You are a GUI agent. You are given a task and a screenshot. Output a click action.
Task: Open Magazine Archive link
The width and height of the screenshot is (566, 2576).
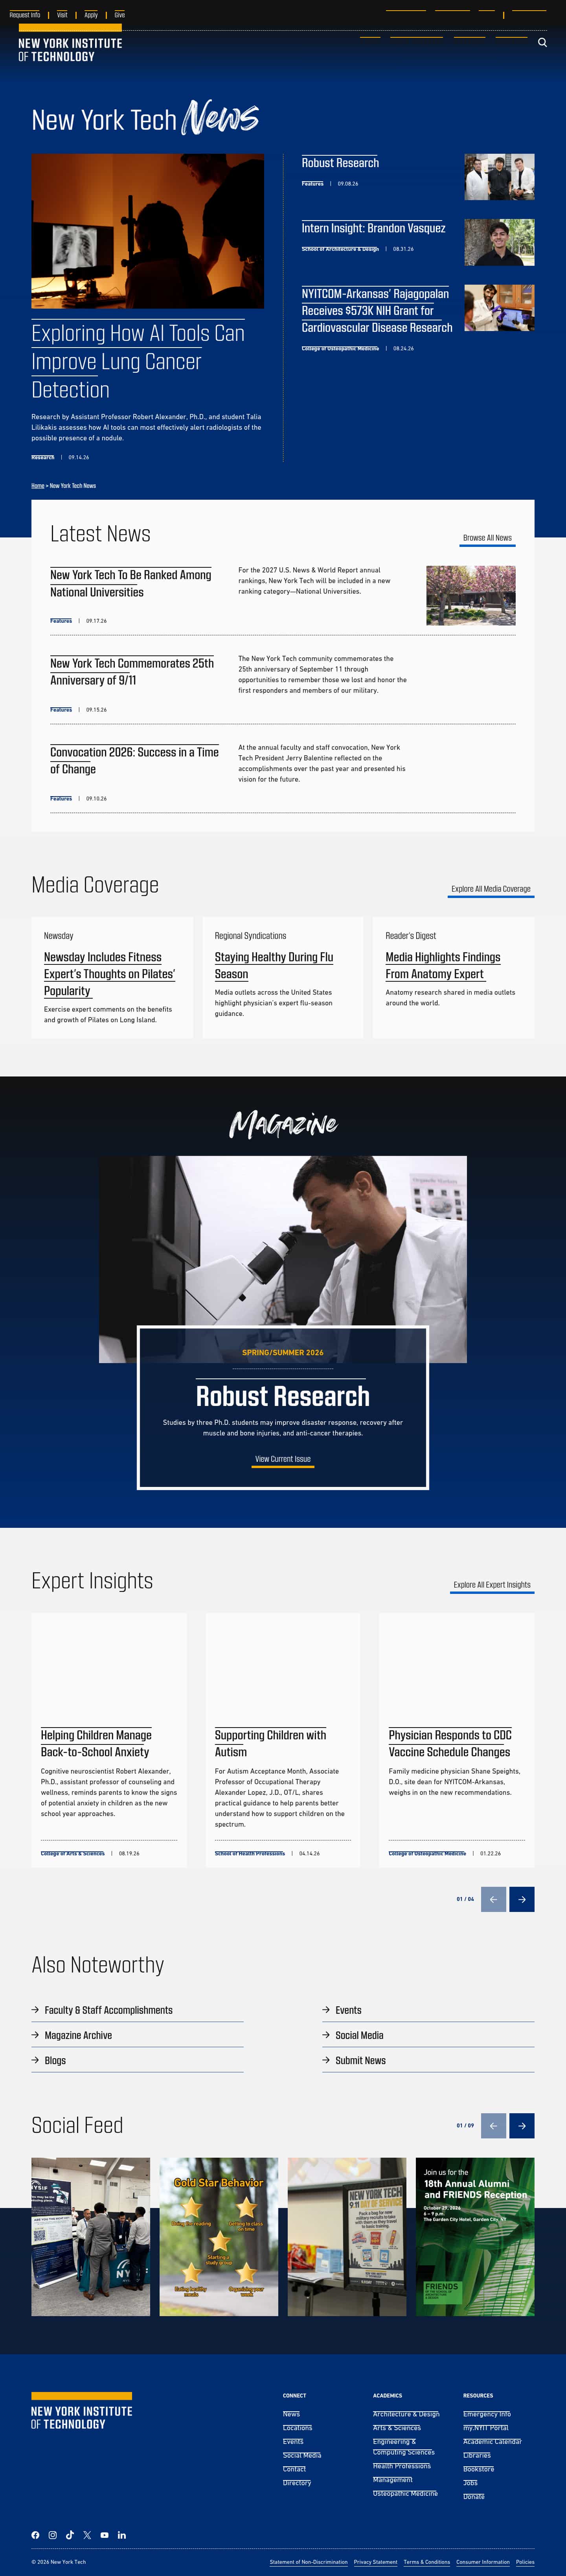click(78, 2035)
